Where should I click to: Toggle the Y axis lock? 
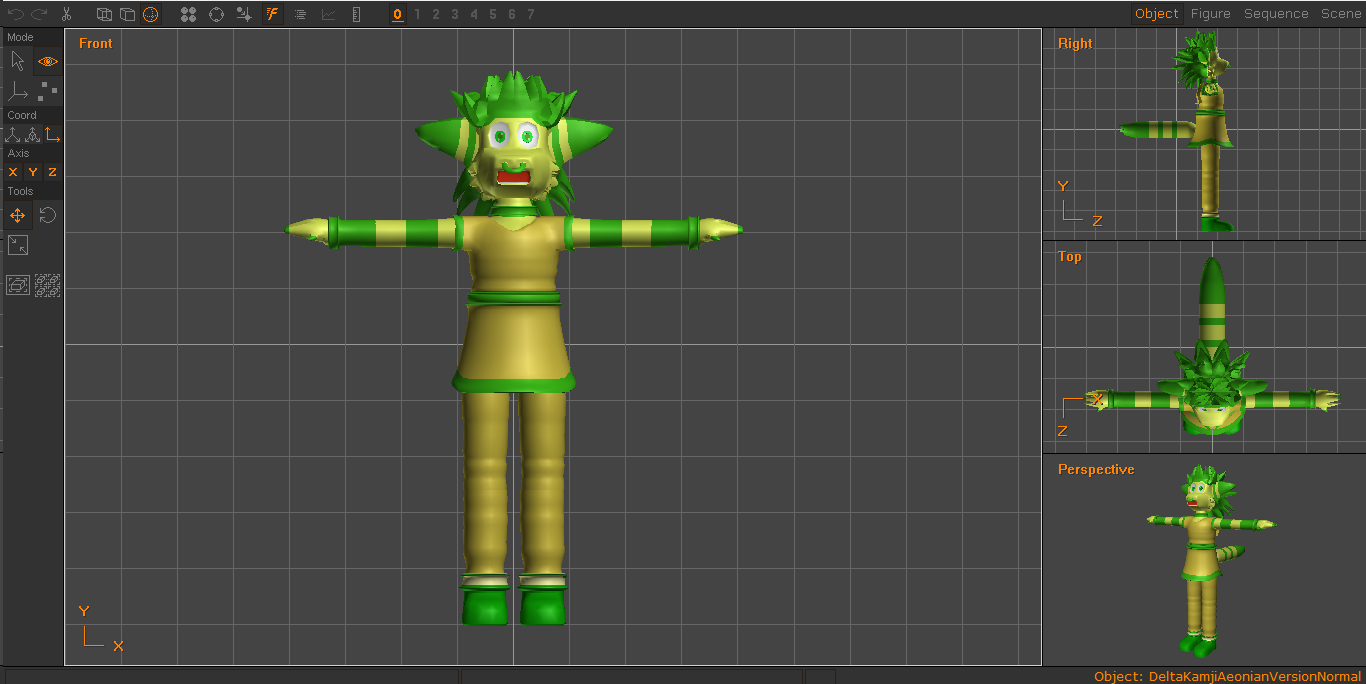pos(33,172)
